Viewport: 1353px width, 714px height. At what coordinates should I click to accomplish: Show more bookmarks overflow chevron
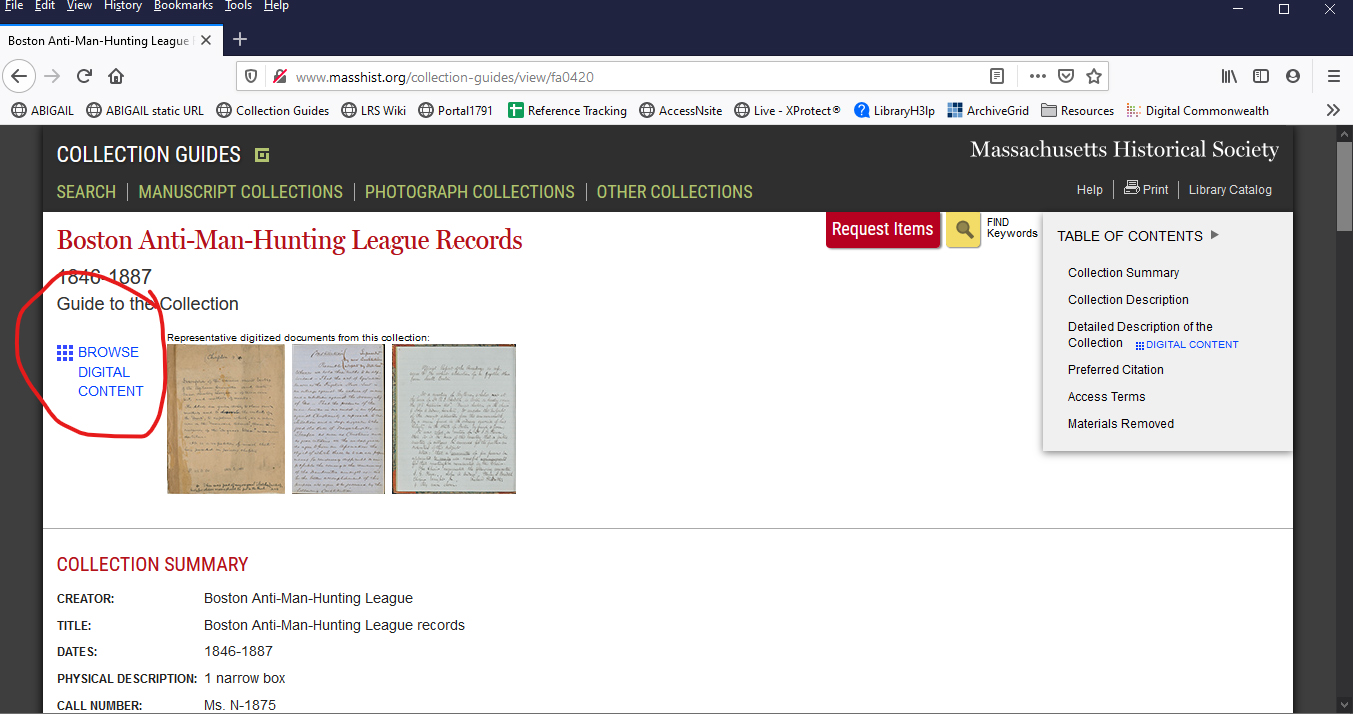point(1333,110)
